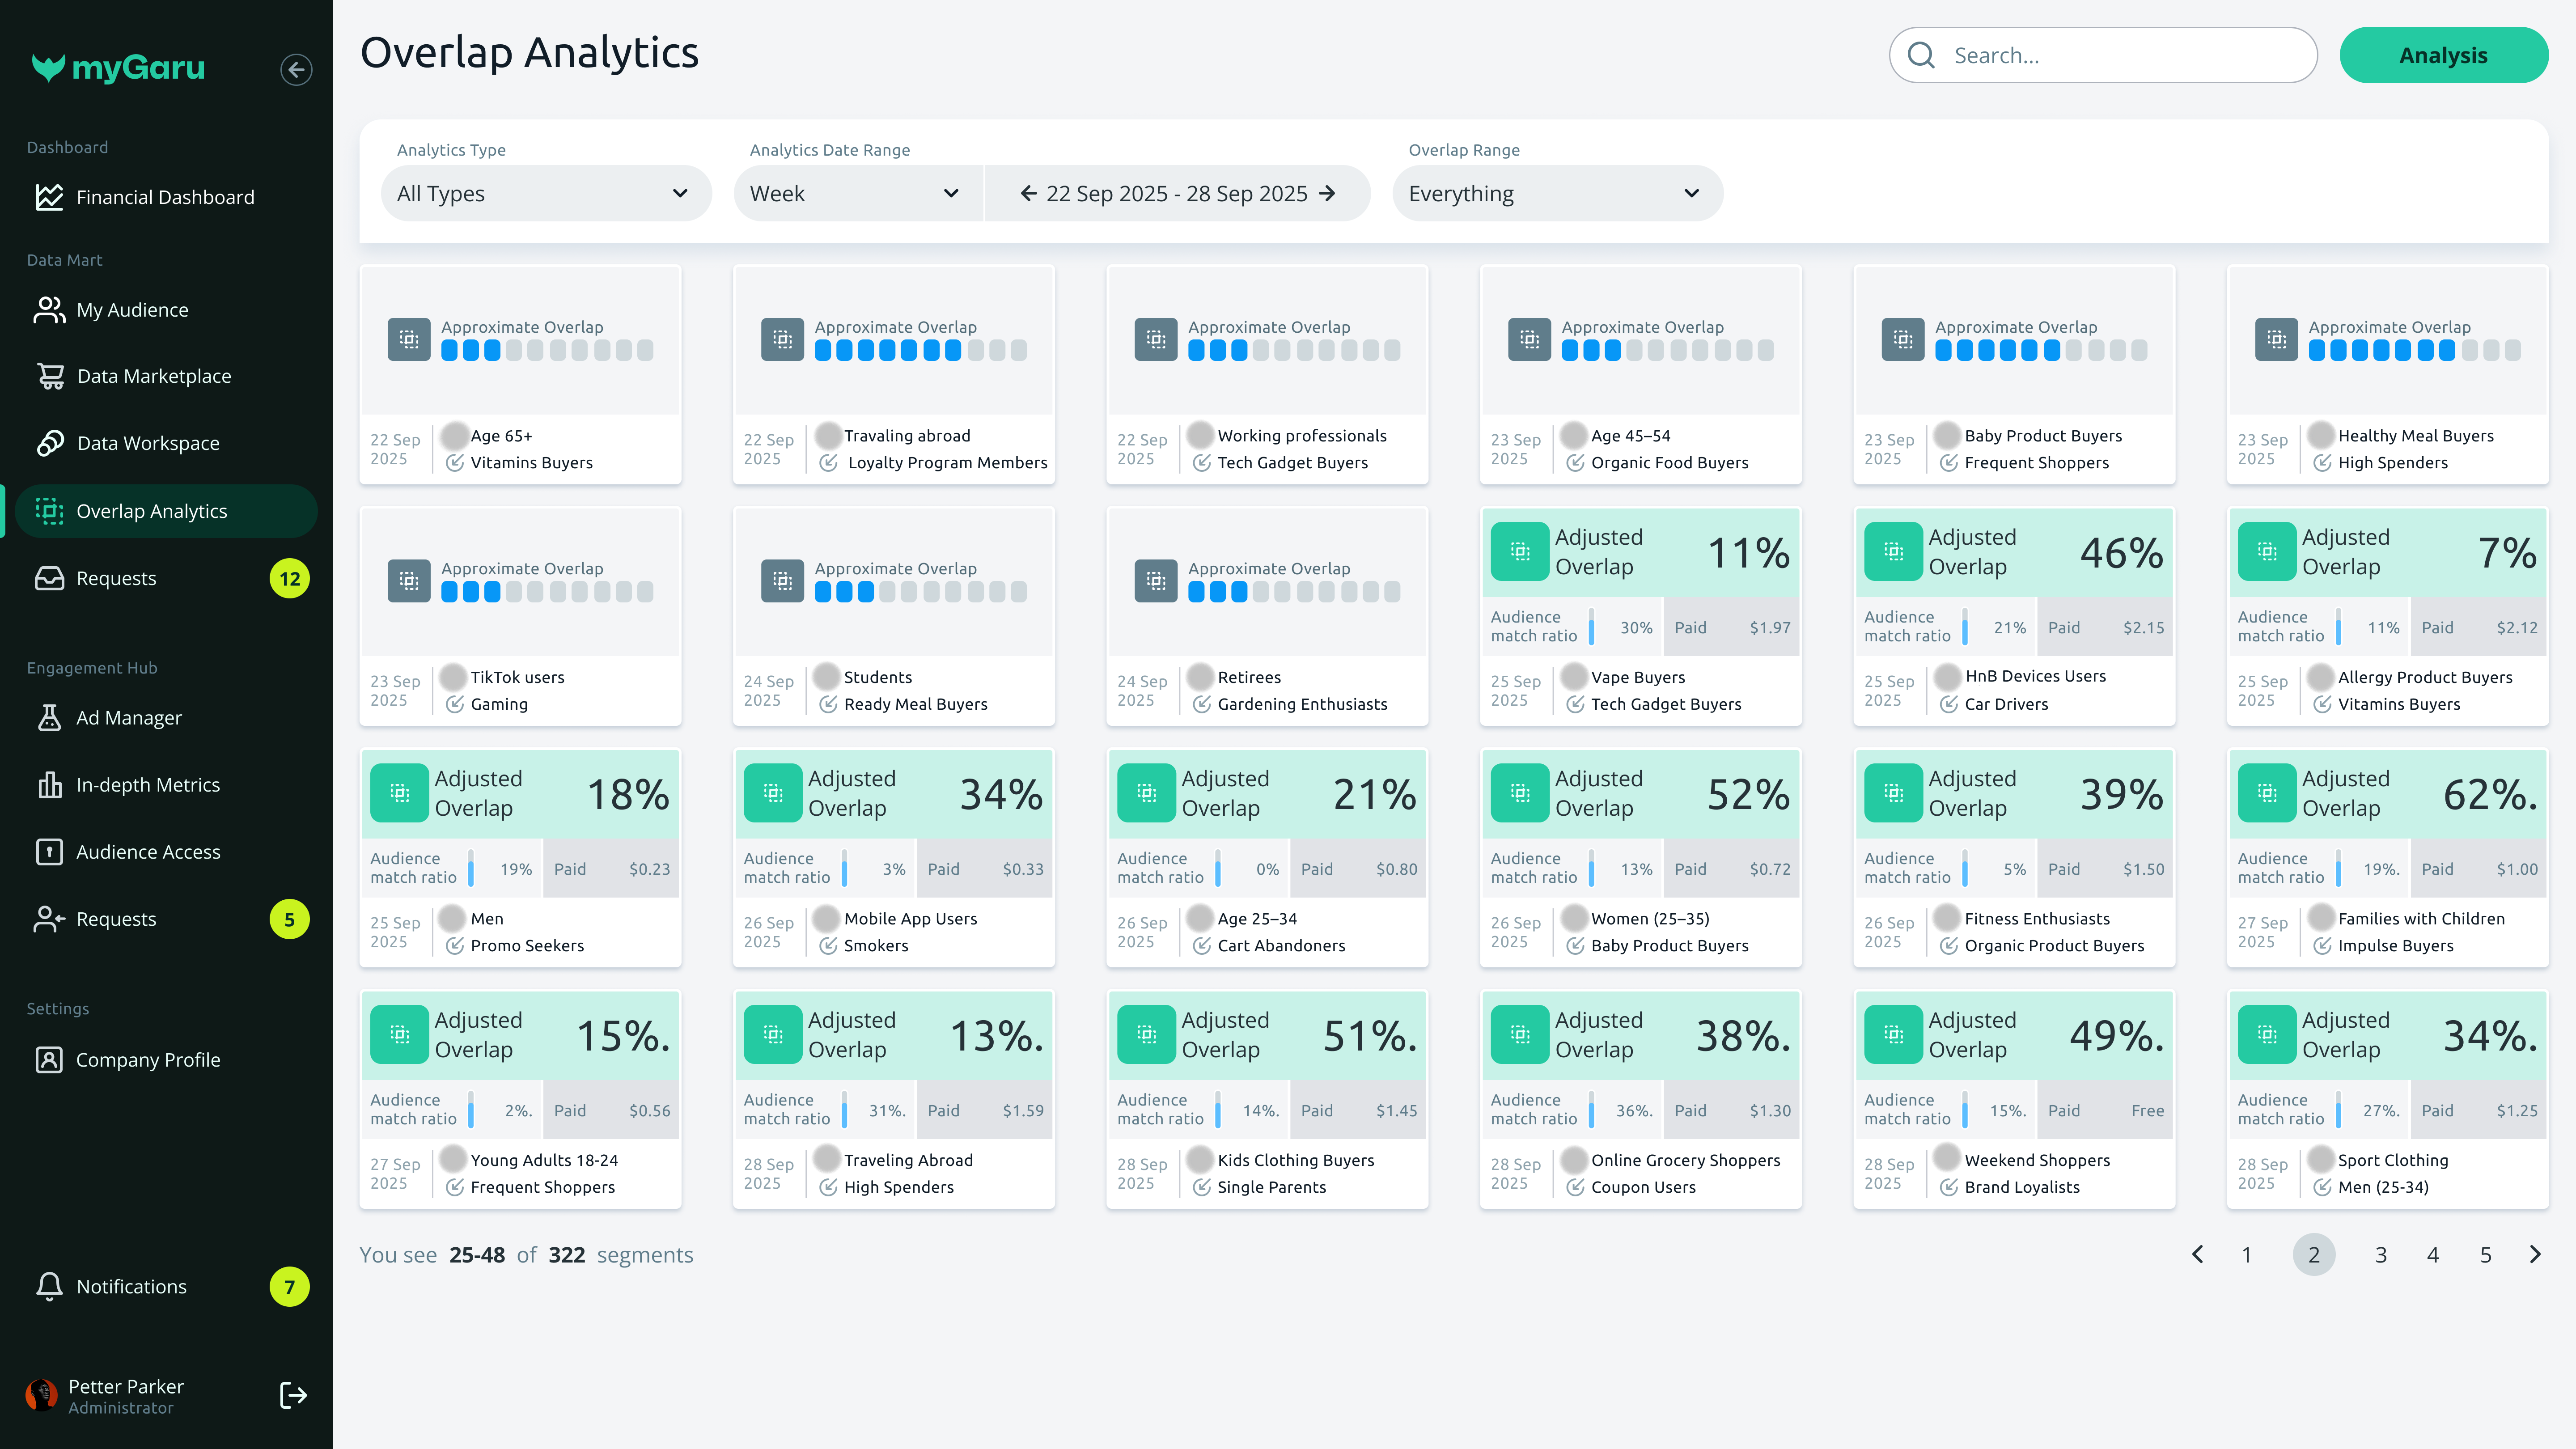
Task: Go to next week with the right arrow
Action: click(1328, 194)
